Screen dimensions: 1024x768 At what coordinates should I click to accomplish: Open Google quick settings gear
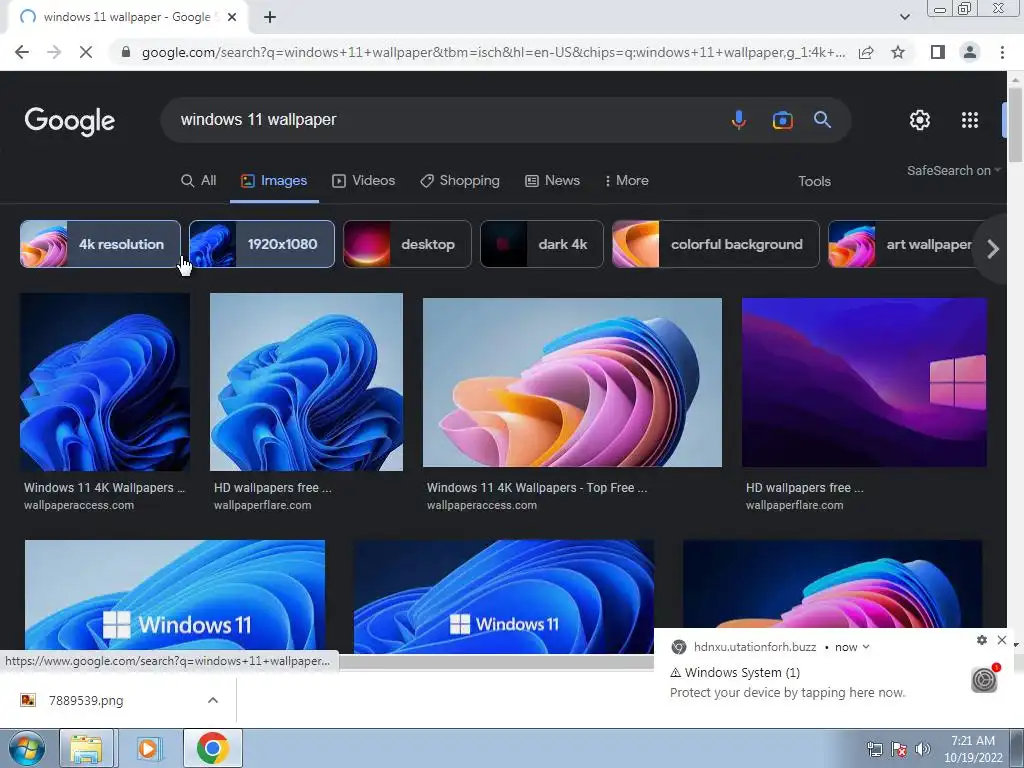(920, 120)
